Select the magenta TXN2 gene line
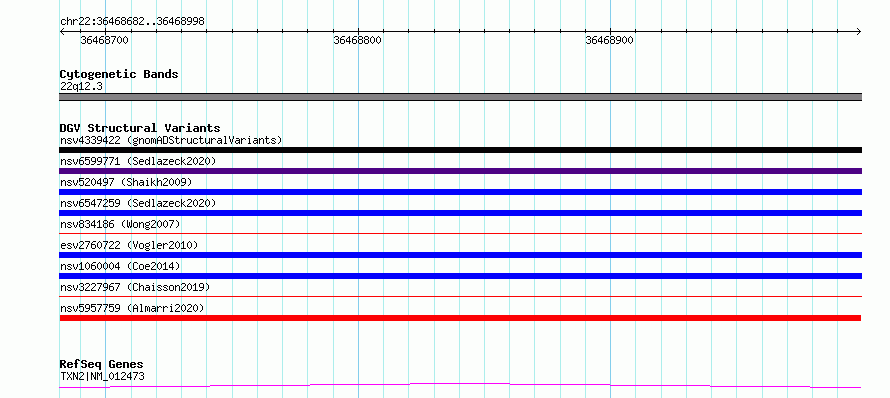Viewport: 890px width, 398px height. click(x=460, y=386)
